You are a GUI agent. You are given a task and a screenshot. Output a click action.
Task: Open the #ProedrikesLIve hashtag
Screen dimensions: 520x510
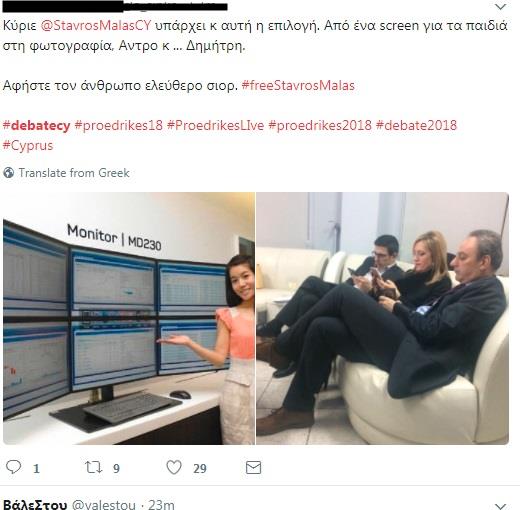[215, 126]
